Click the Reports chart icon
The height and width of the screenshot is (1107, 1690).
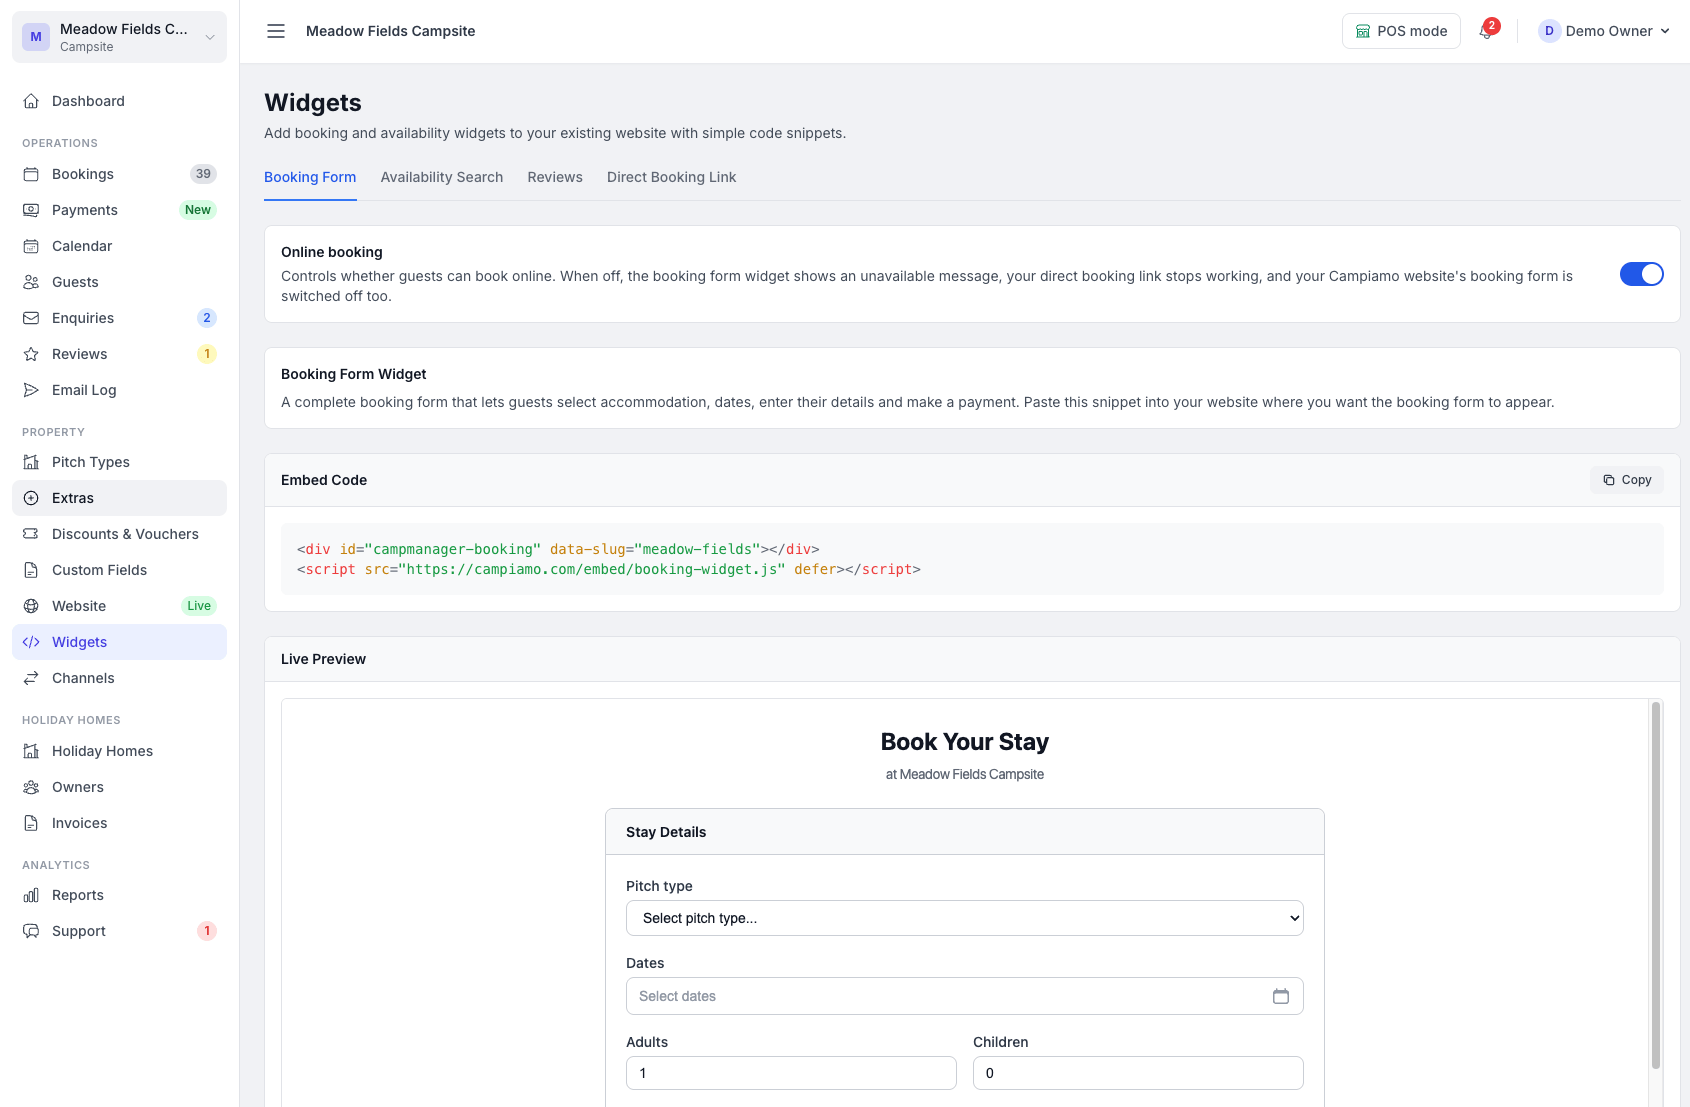click(31, 895)
